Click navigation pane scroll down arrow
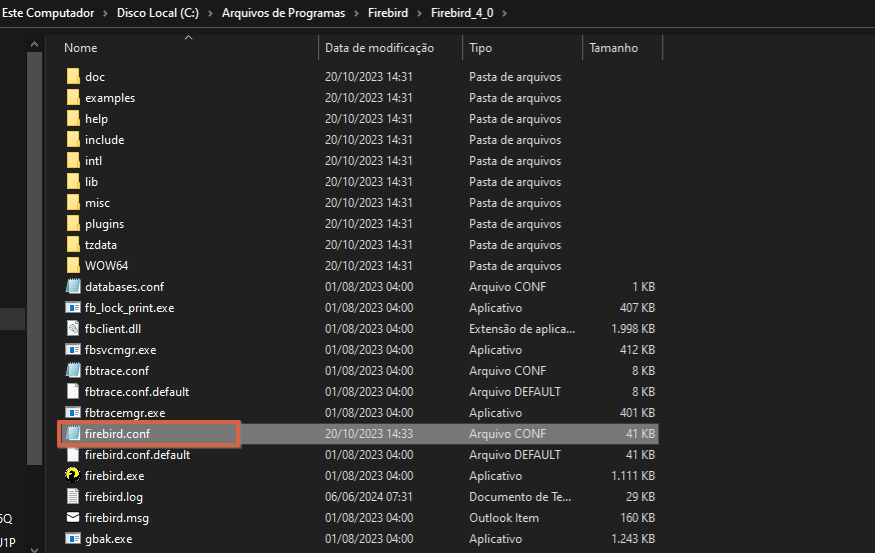The height and width of the screenshot is (553, 875). pyautogui.click(x=35, y=549)
